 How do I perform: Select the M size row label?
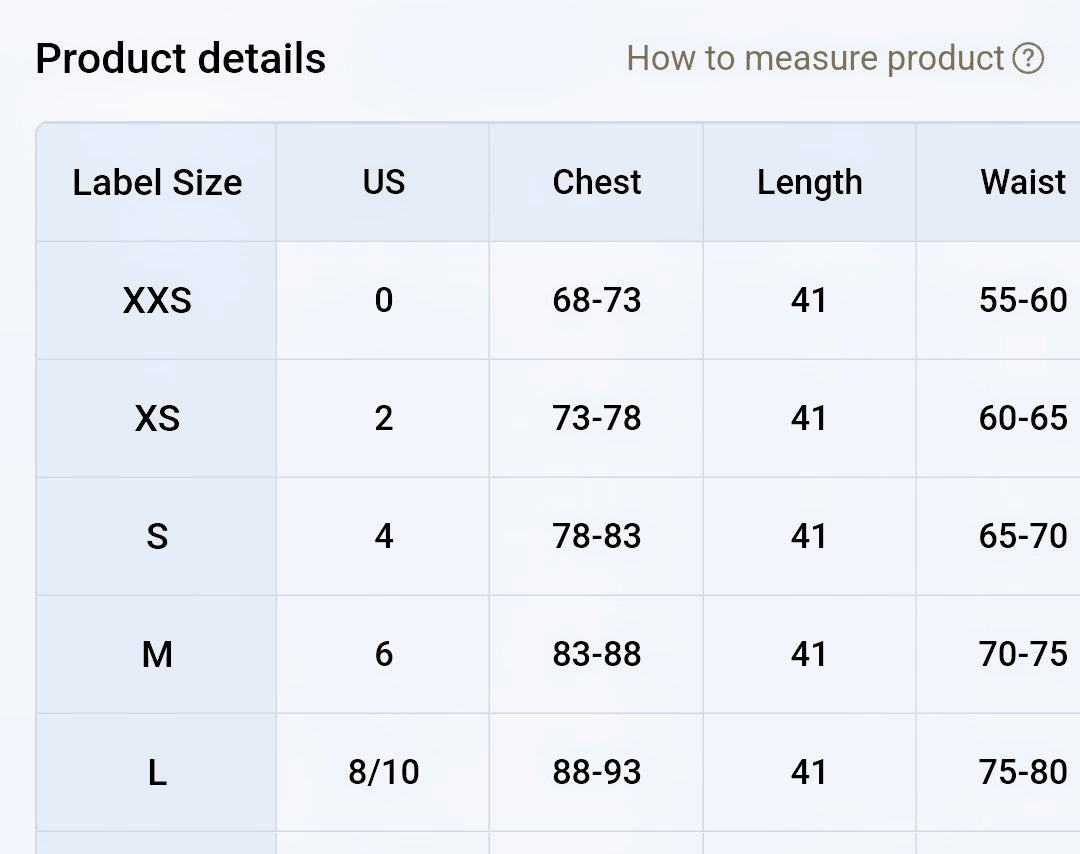[x=157, y=654]
